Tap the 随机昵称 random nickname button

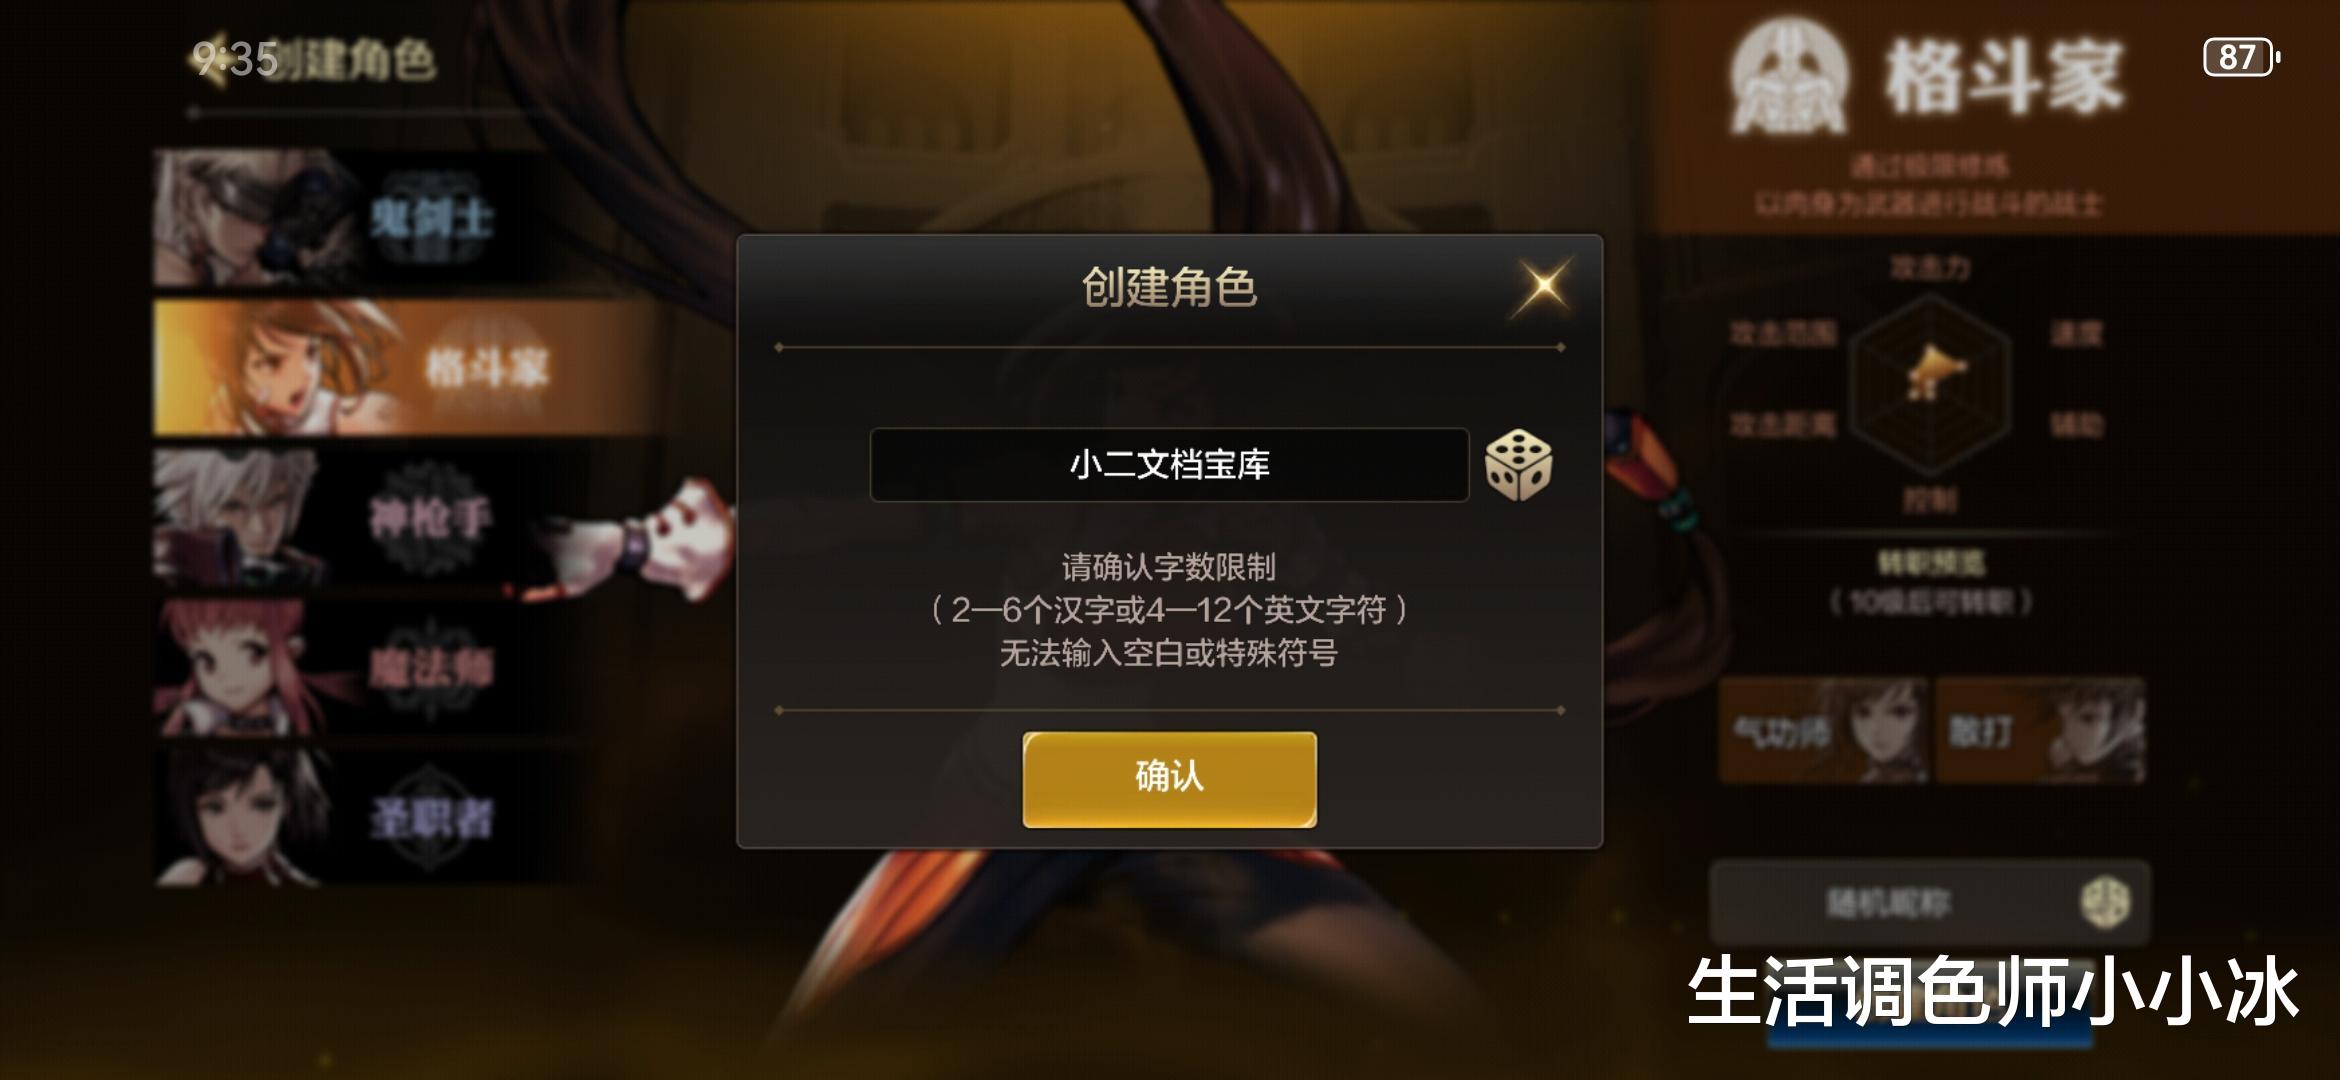pyautogui.click(x=1929, y=903)
